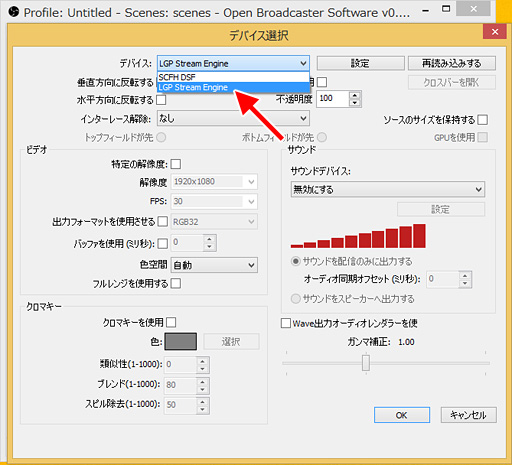This screenshot has height=465, width=512.
Task: Tick the 特定の解像度 checkbox
Action: point(176,164)
